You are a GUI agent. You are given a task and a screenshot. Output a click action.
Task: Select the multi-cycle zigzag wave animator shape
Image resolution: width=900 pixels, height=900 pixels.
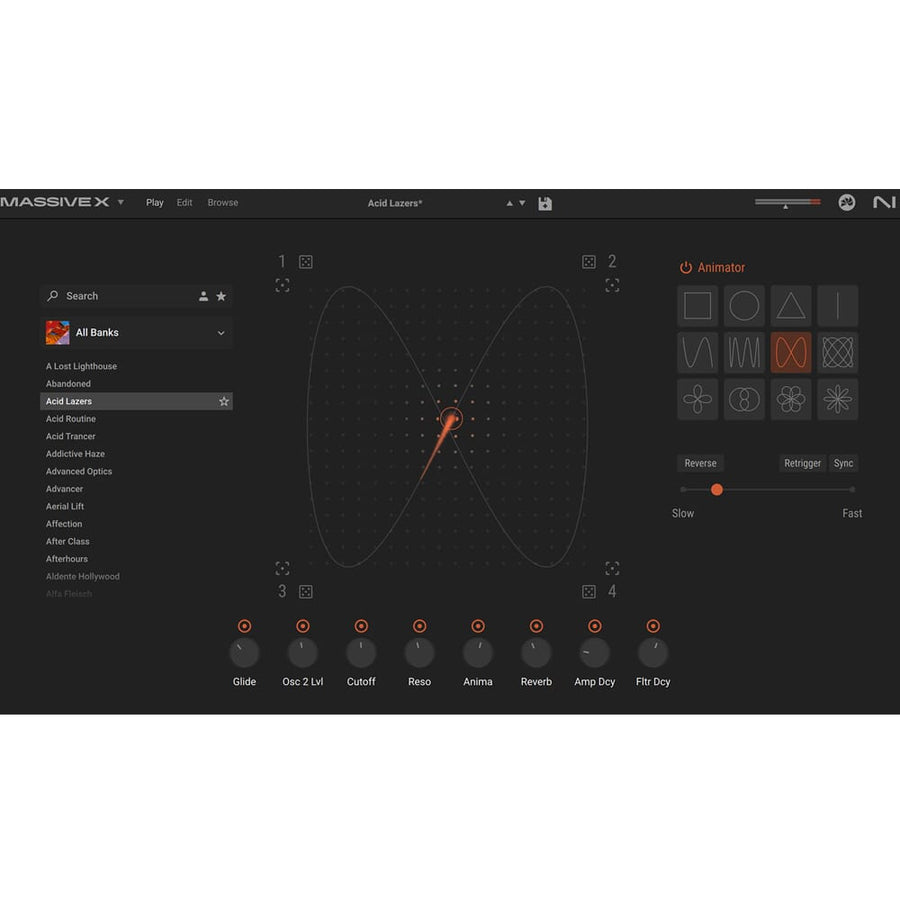tap(744, 352)
